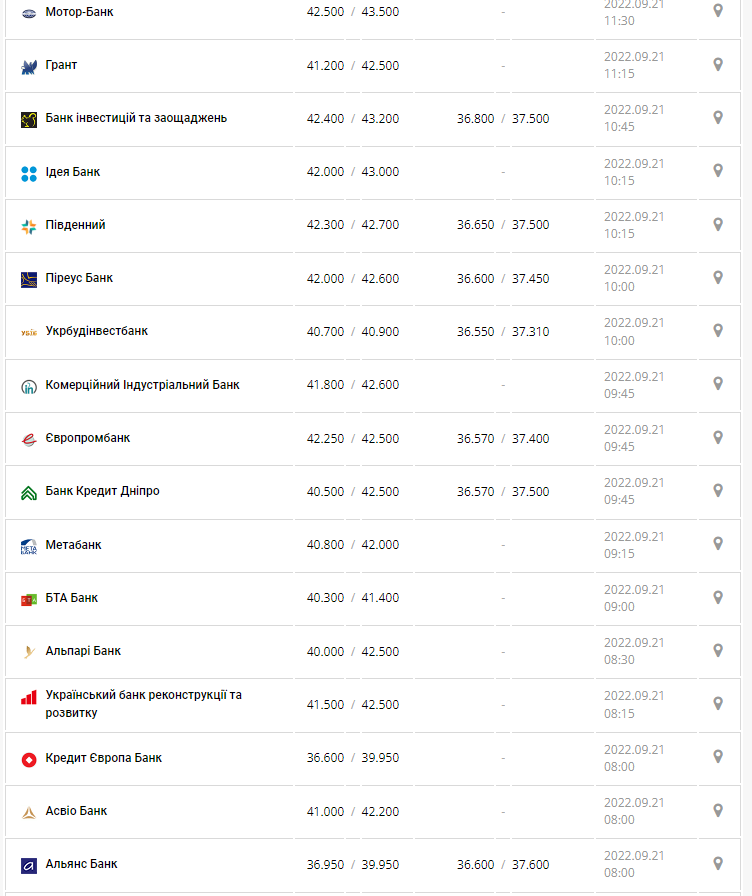This screenshot has height=896, width=752.
Task: Click Укрбудінвестбанк rate 40.700 / 40.900
Action: coord(352,331)
